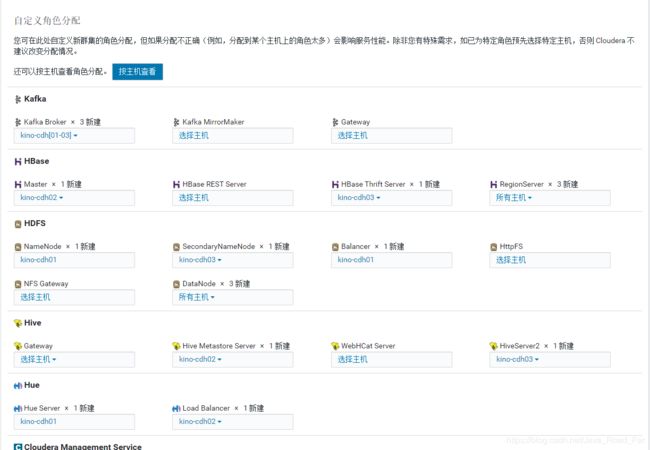Image resolution: width=650 pixels, height=450 pixels.
Task: Click the 'Kafka Broker × 3 新建' label
Action: pyautogui.click(x=62, y=122)
